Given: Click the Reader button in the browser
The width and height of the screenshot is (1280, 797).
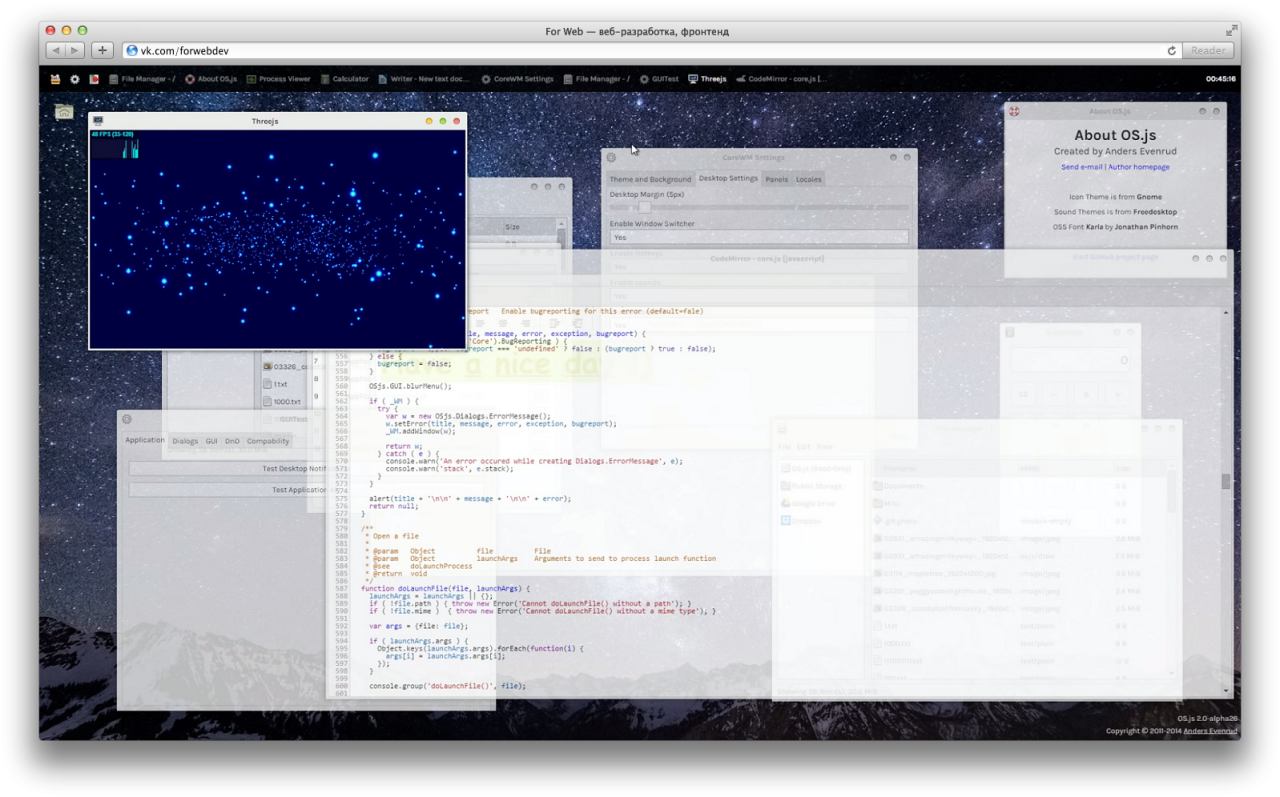Looking at the screenshot, I should pos(1208,50).
